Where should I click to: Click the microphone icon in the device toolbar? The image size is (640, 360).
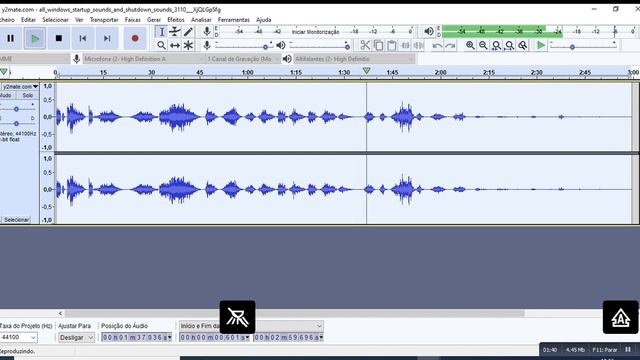pos(76,59)
